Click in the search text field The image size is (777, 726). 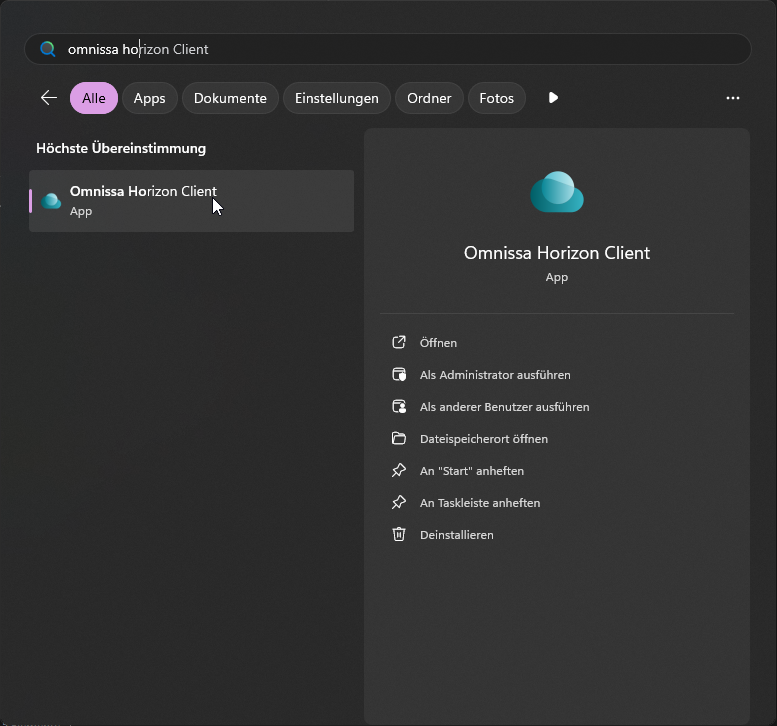click(400, 49)
